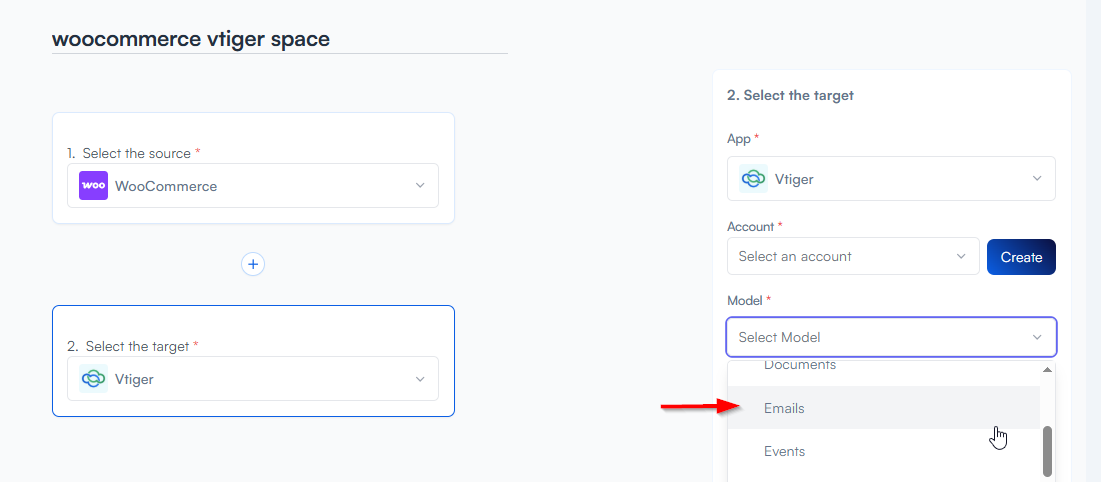Click the WooCommerce logo in the source selector
Image resolution: width=1101 pixels, height=482 pixels.
[x=94, y=186]
